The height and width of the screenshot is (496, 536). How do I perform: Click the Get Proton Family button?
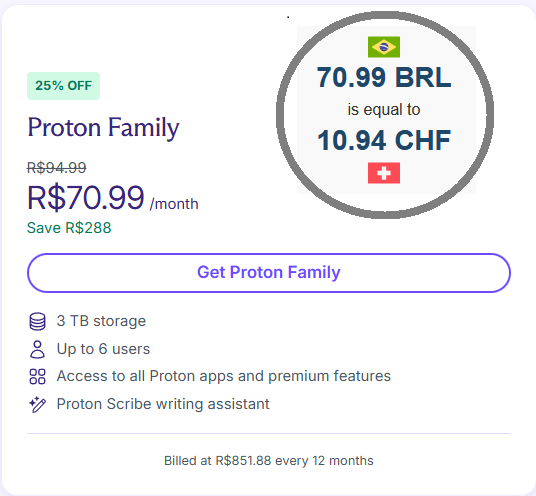pos(269,273)
